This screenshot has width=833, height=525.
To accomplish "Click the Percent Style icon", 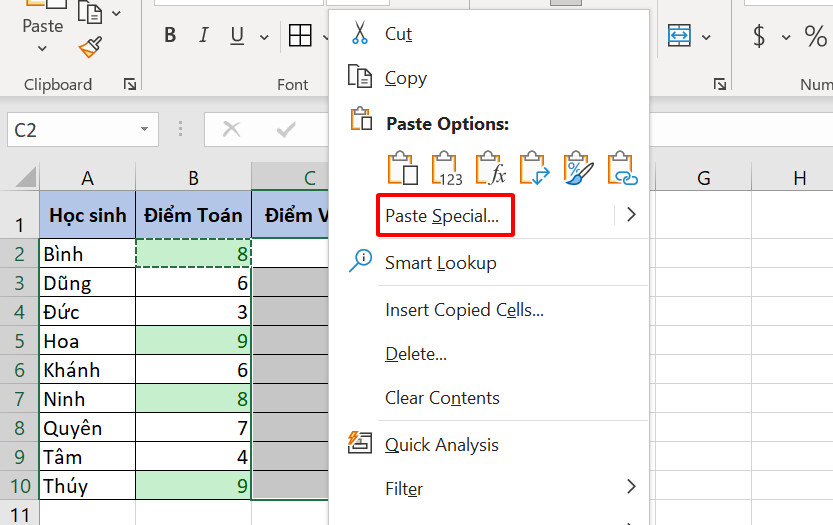I will pyautogui.click(x=815, y=36).
